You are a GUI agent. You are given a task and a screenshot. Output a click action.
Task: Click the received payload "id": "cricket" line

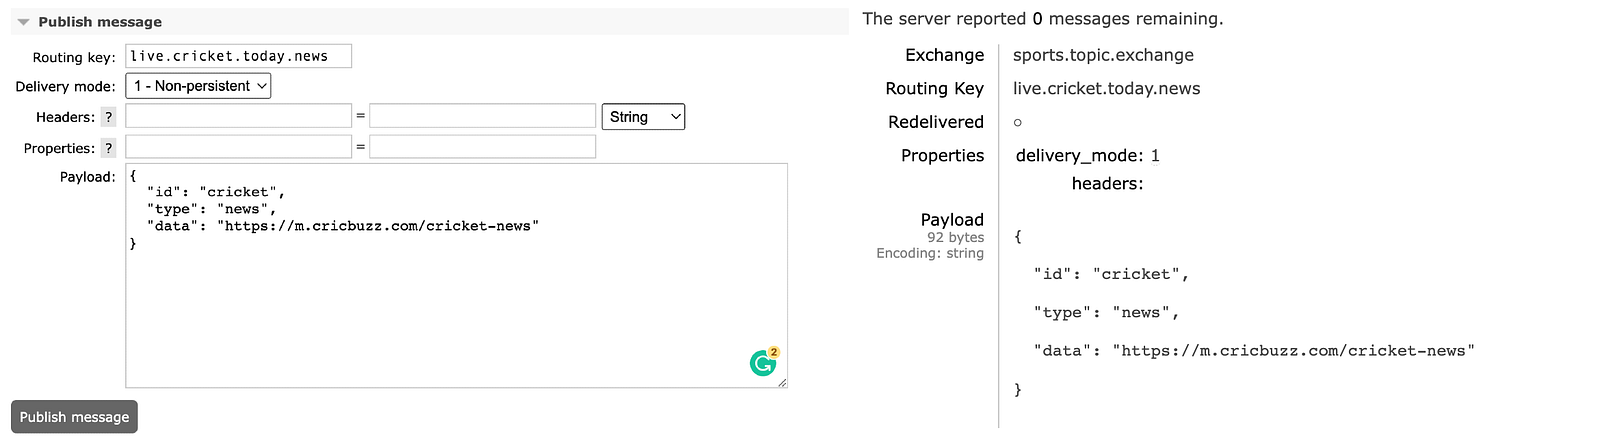[1111, 274]
